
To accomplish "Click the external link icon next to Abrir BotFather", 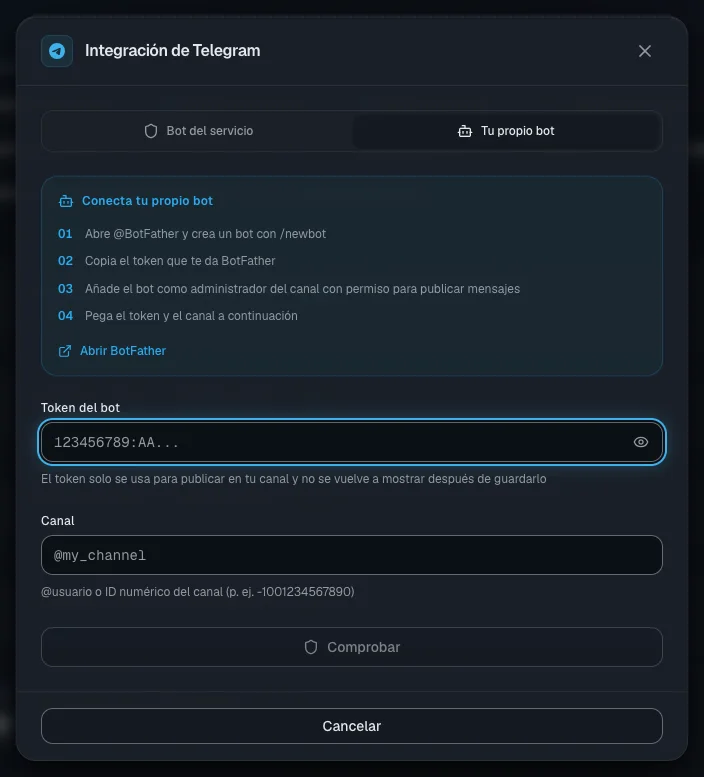I will point(65,351).
